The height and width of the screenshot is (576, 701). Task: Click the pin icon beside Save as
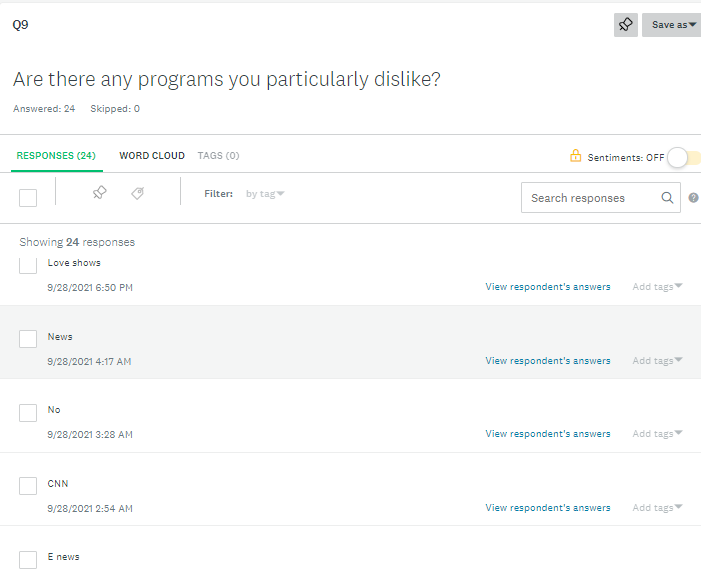626,25
